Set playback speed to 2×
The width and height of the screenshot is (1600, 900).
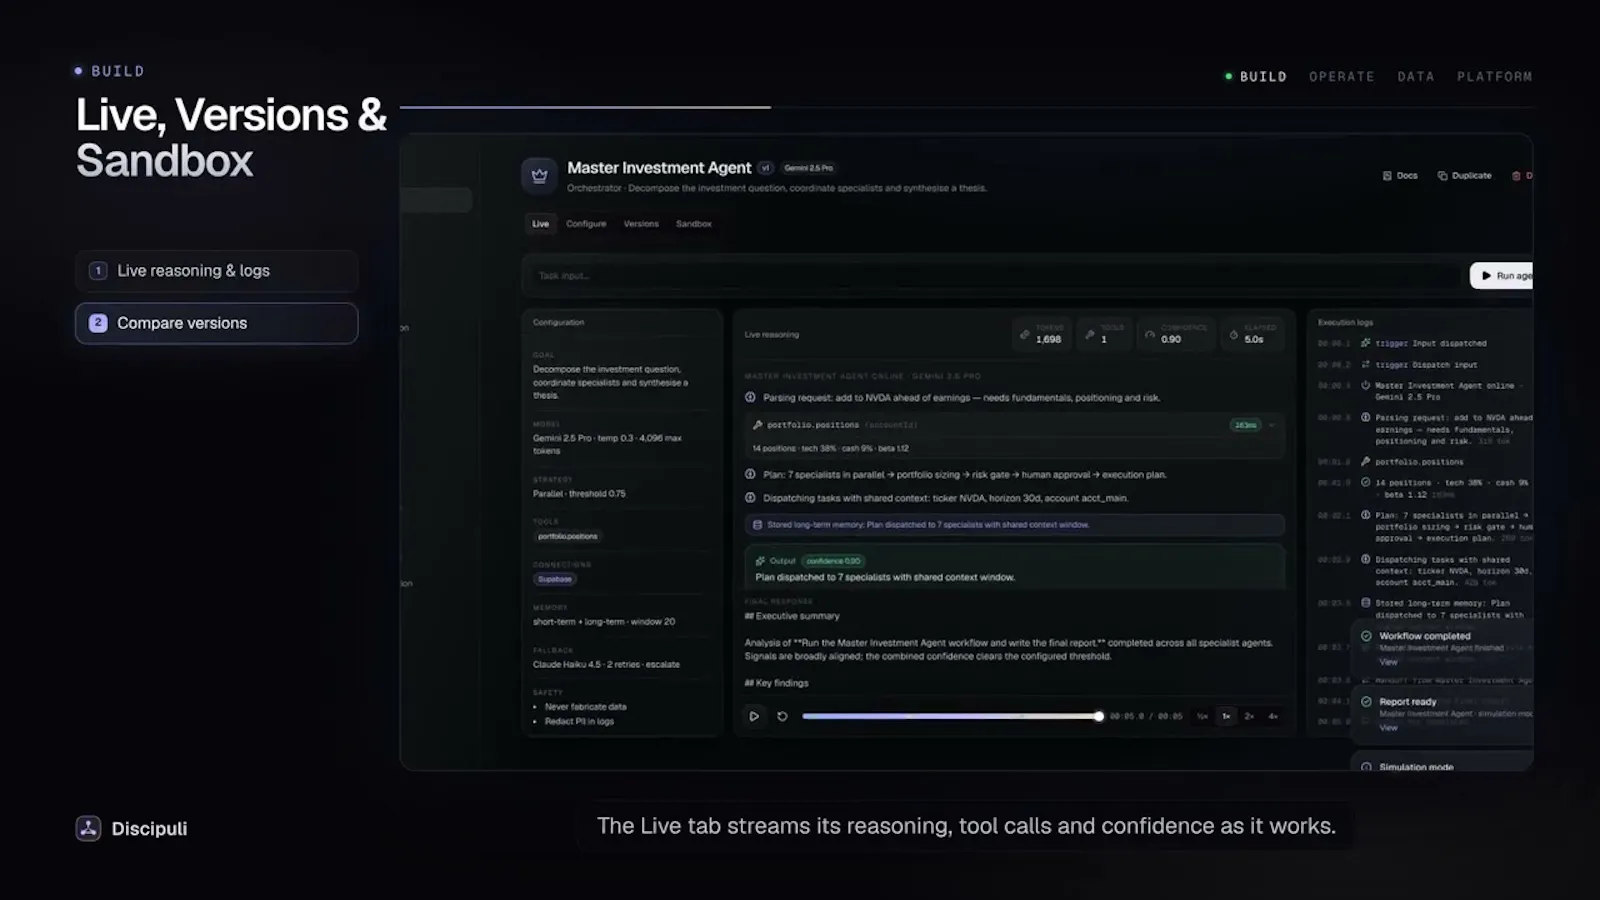[1249, 716]
